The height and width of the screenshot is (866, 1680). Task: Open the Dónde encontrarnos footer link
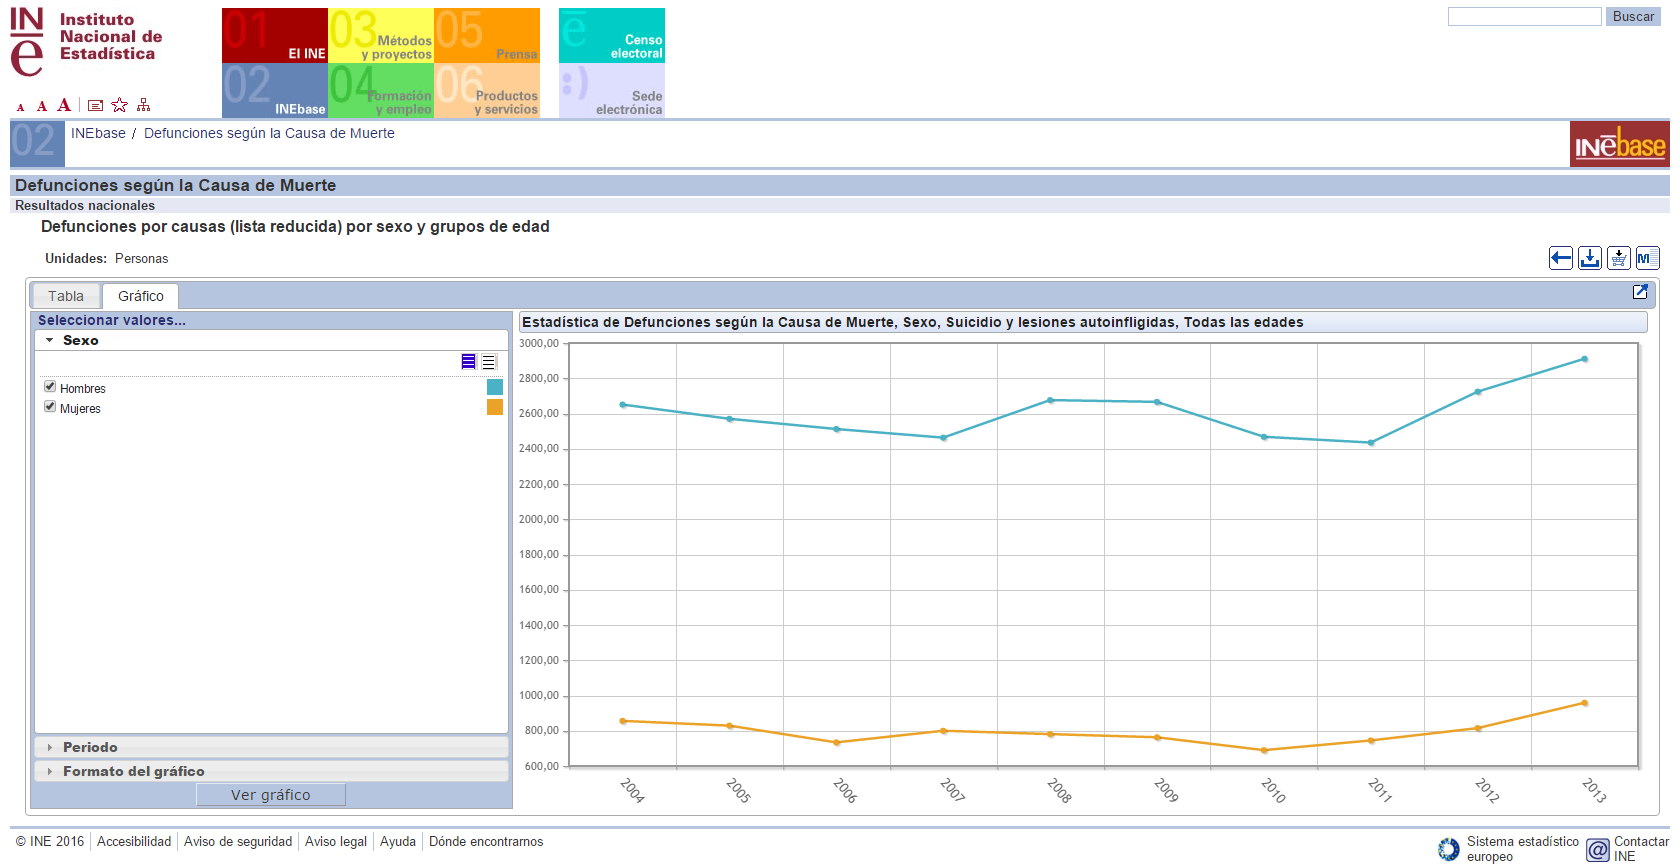[486, 841]
